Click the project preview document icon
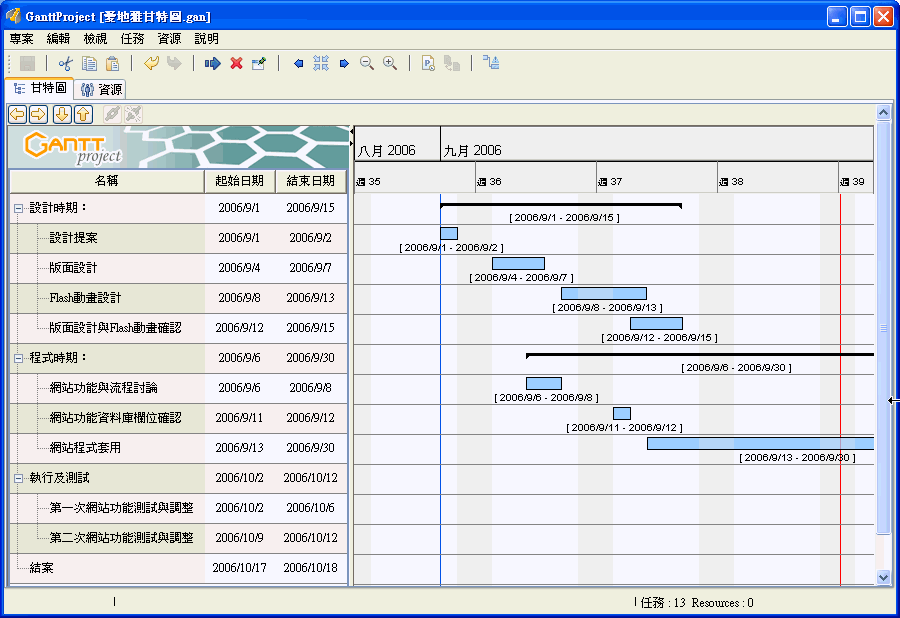The width and height of the screenshot is (900, 618). (428, 63)
